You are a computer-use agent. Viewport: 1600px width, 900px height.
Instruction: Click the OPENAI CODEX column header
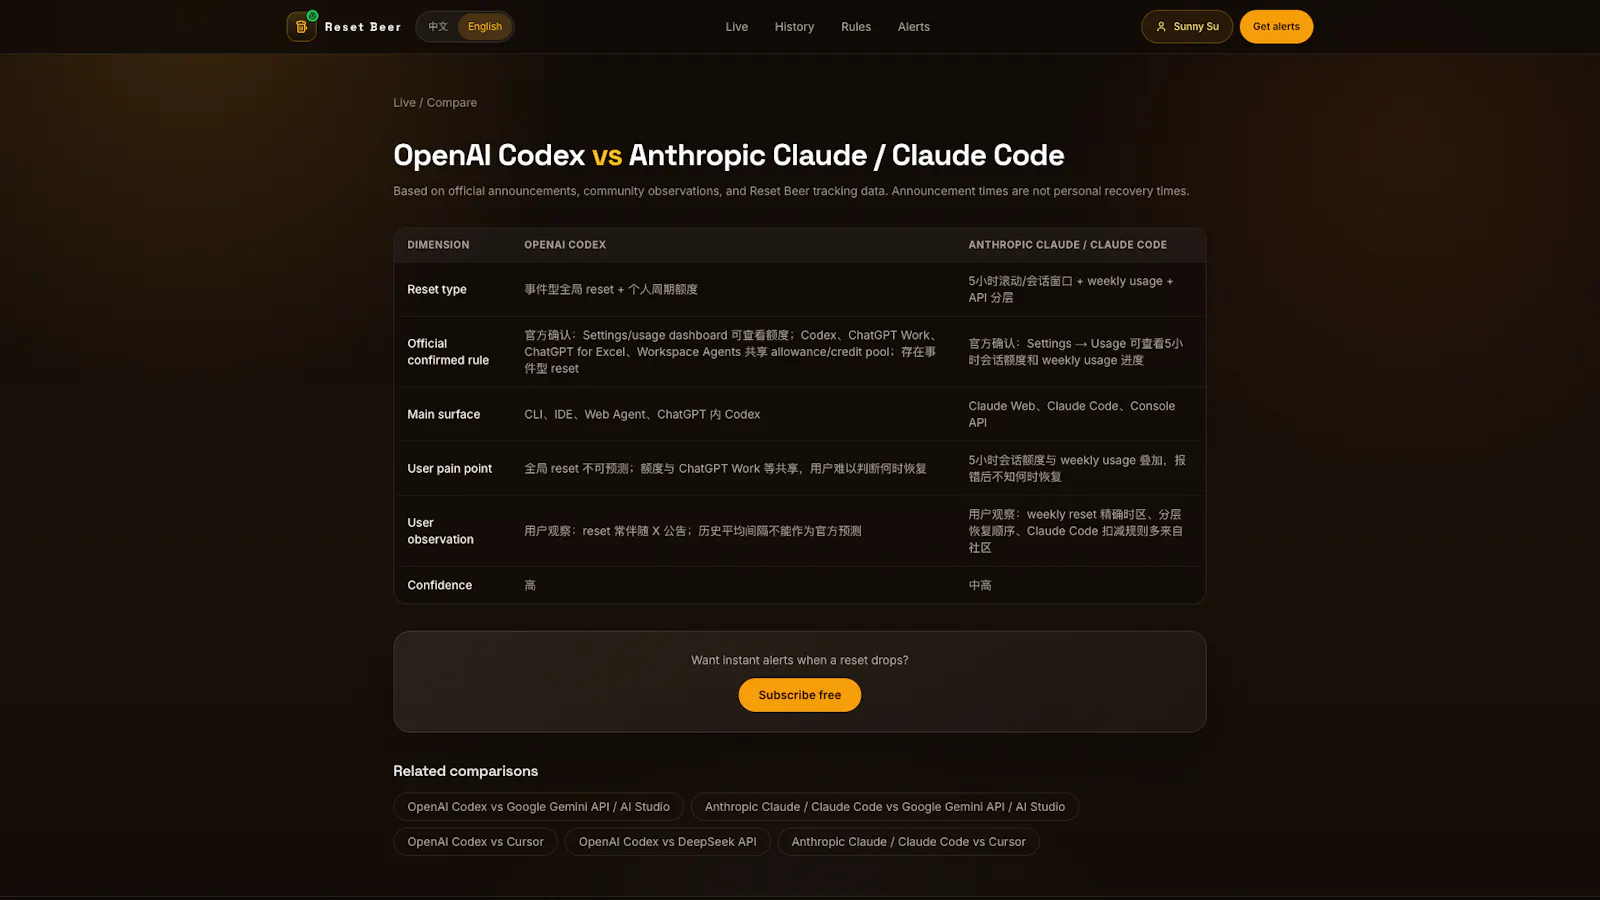[565, 245]
